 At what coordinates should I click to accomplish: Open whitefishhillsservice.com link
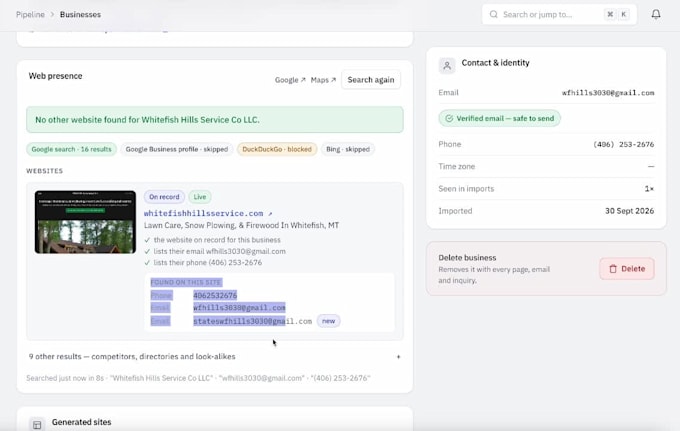(203, 213)
